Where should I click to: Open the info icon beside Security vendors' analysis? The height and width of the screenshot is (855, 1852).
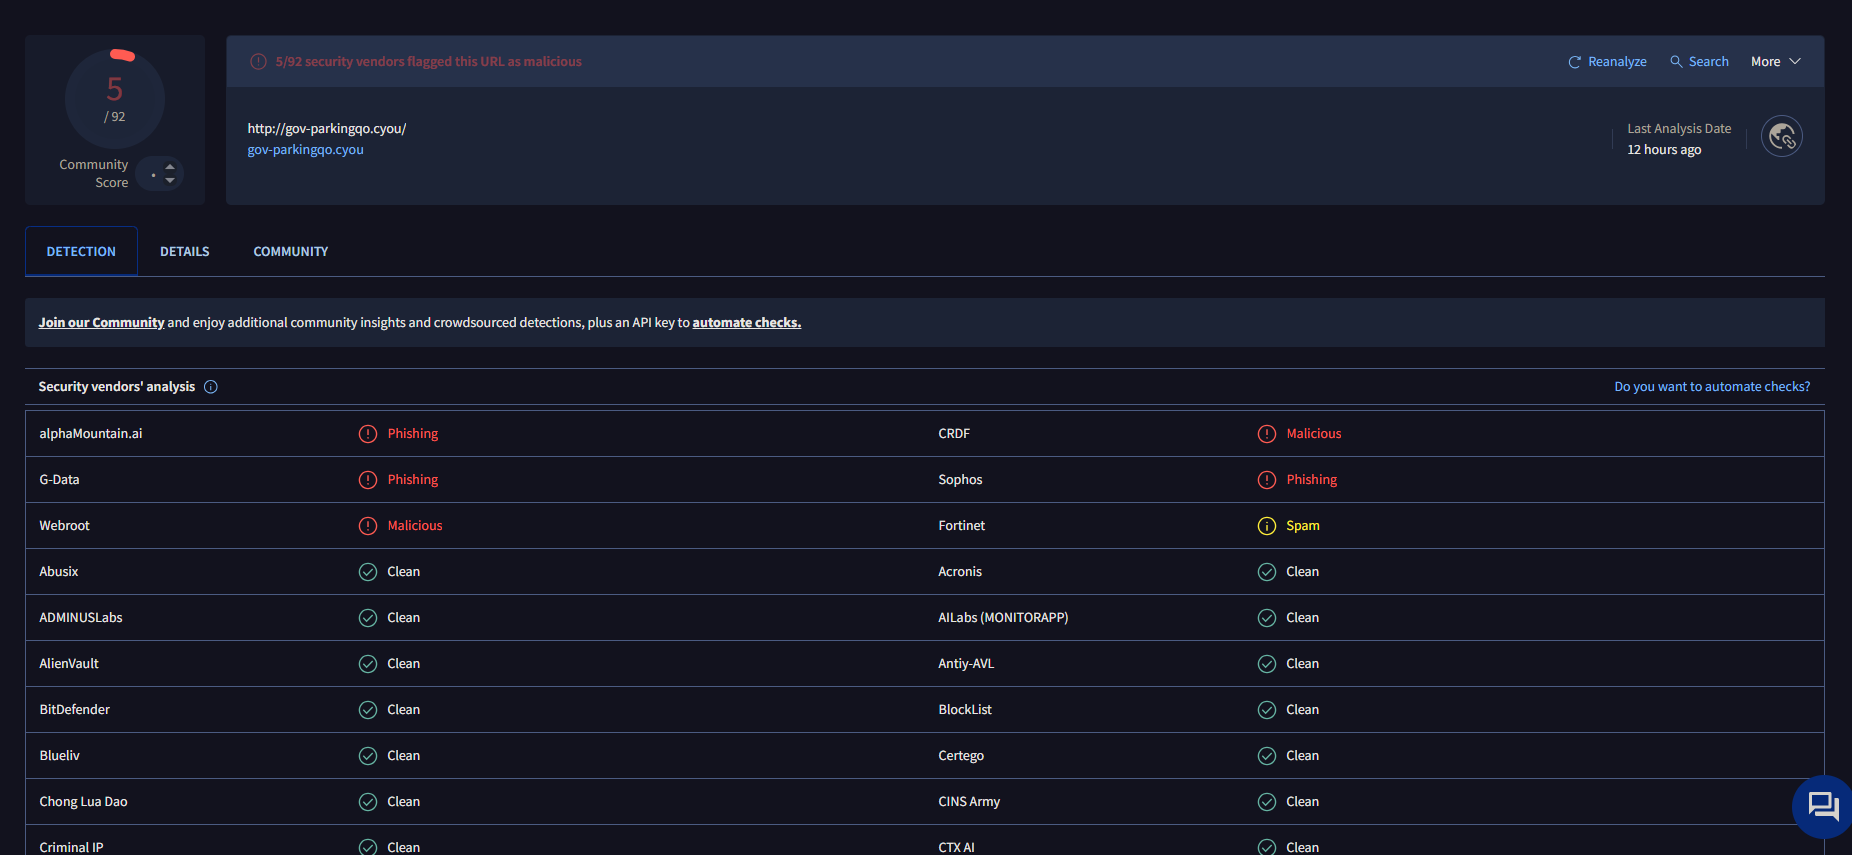coord(211,387)
